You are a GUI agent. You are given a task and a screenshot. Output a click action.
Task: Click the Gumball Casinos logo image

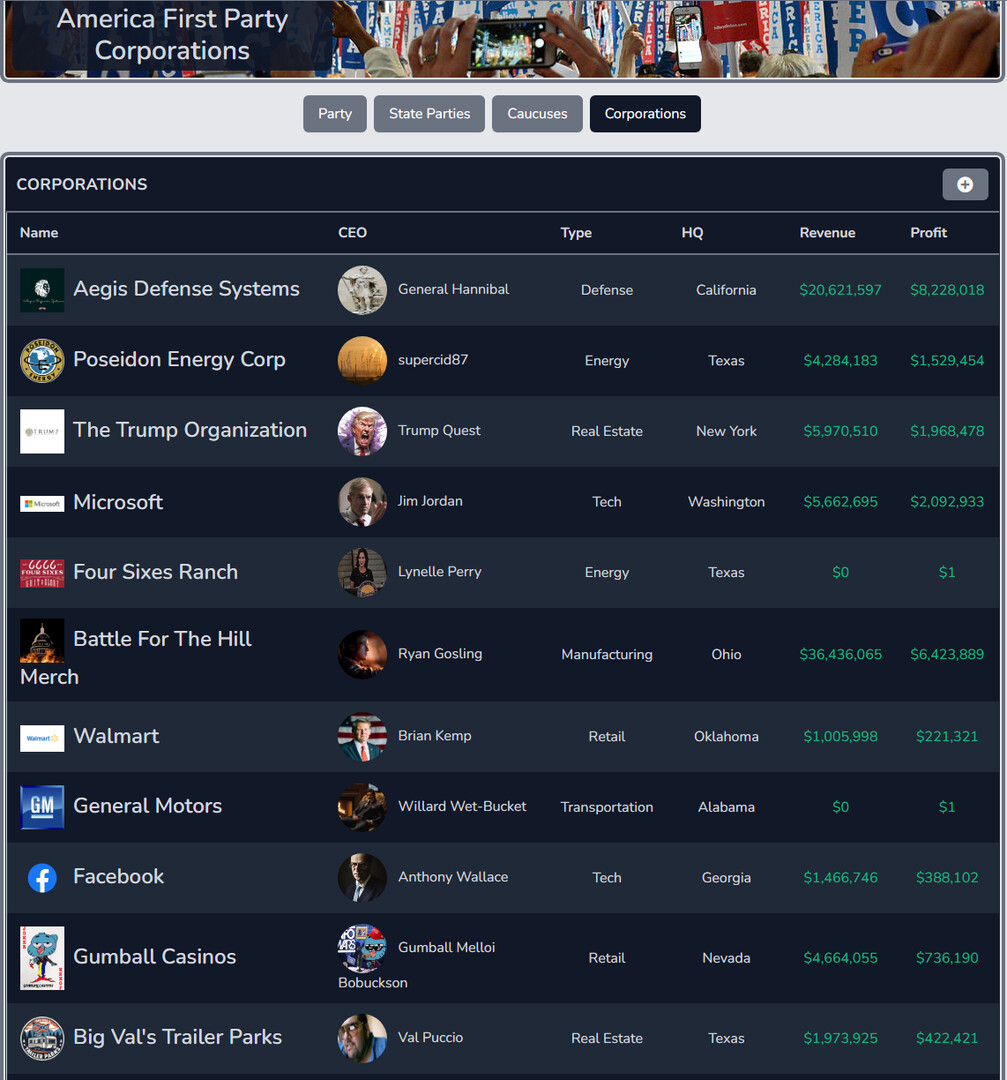coord(42,958)
